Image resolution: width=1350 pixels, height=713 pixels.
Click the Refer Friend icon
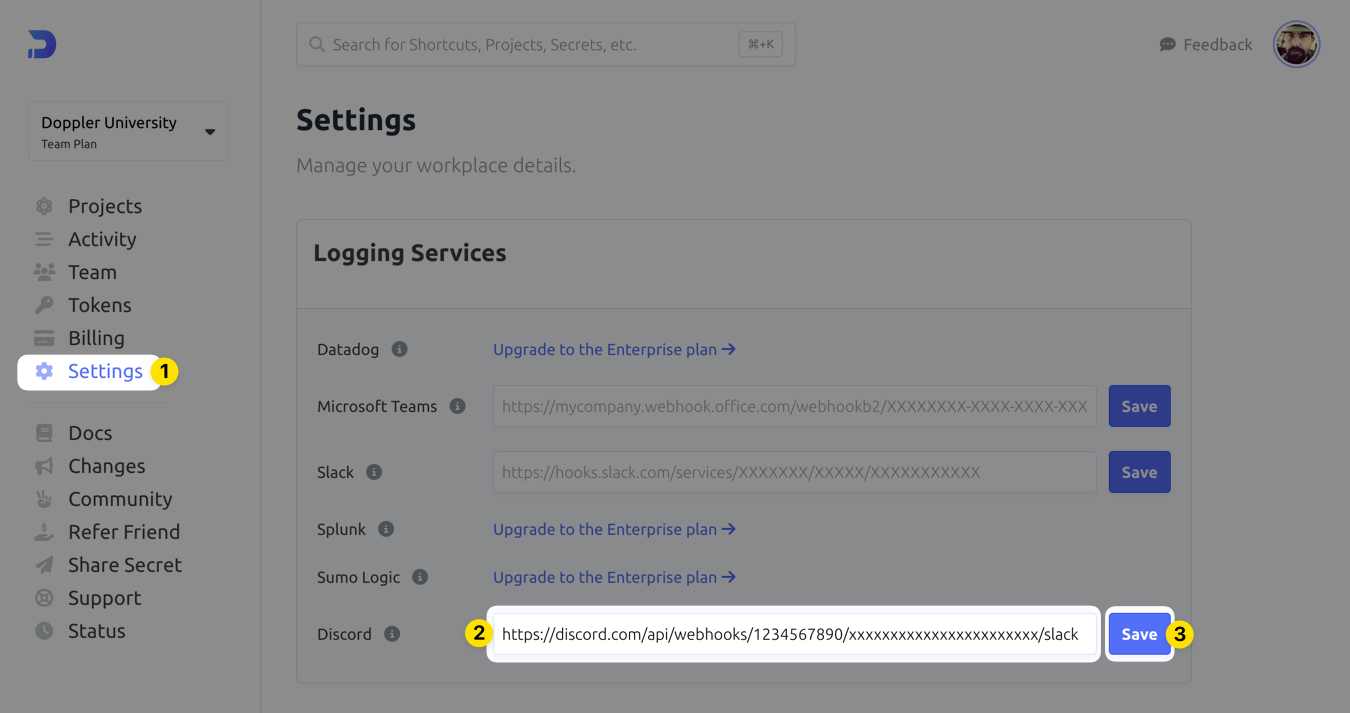[x=44, y=532]
